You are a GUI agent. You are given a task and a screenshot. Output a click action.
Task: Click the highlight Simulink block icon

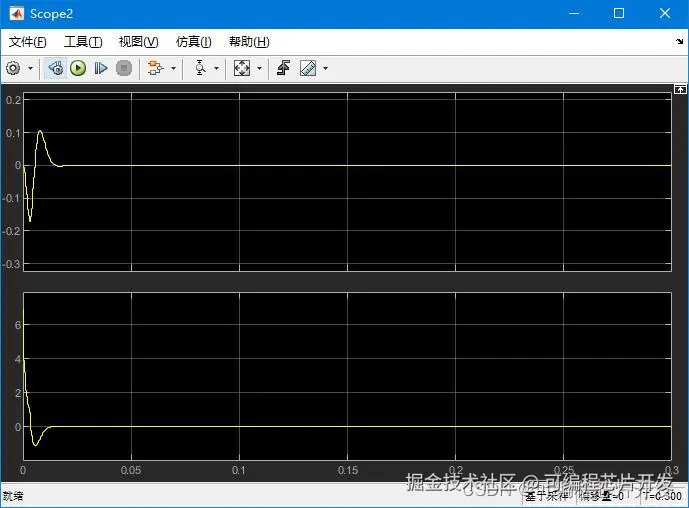pyautogui.click(x=55, y=68)
